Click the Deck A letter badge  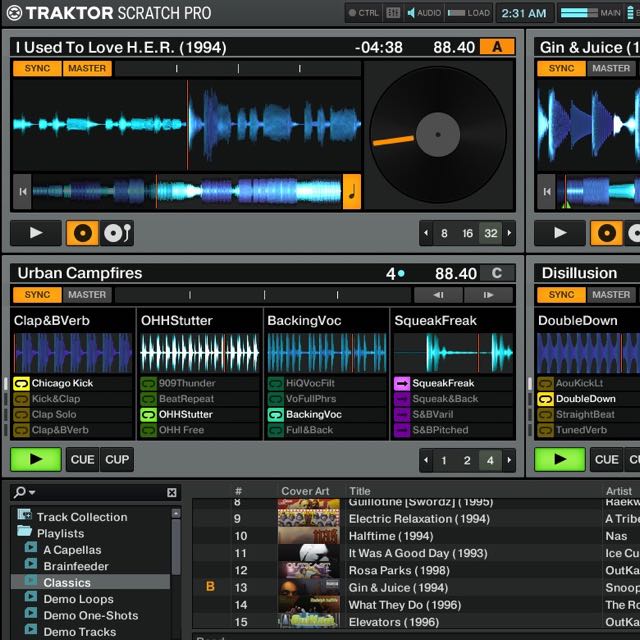(497, 47)
